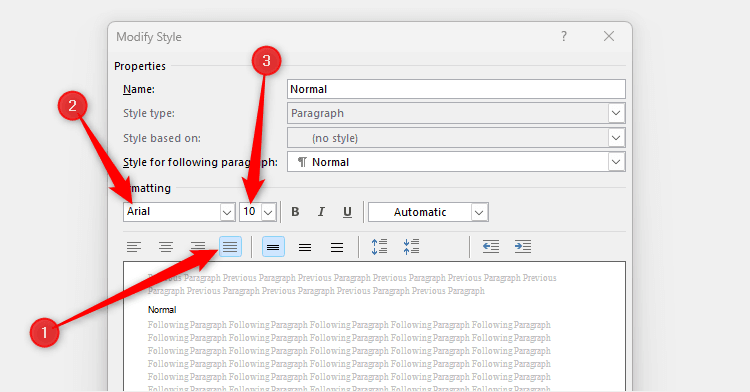Select justify alignment icon
Viewport: 750px width, 392px height.
pyautogui.click(x=230, y=247)
